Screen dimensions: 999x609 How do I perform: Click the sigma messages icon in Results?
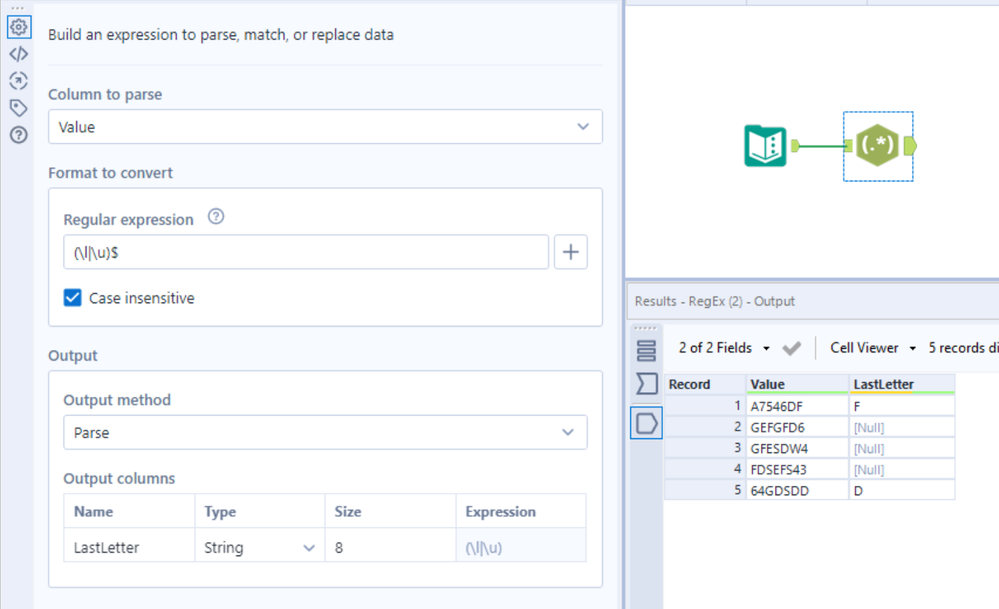coord(646,383)
